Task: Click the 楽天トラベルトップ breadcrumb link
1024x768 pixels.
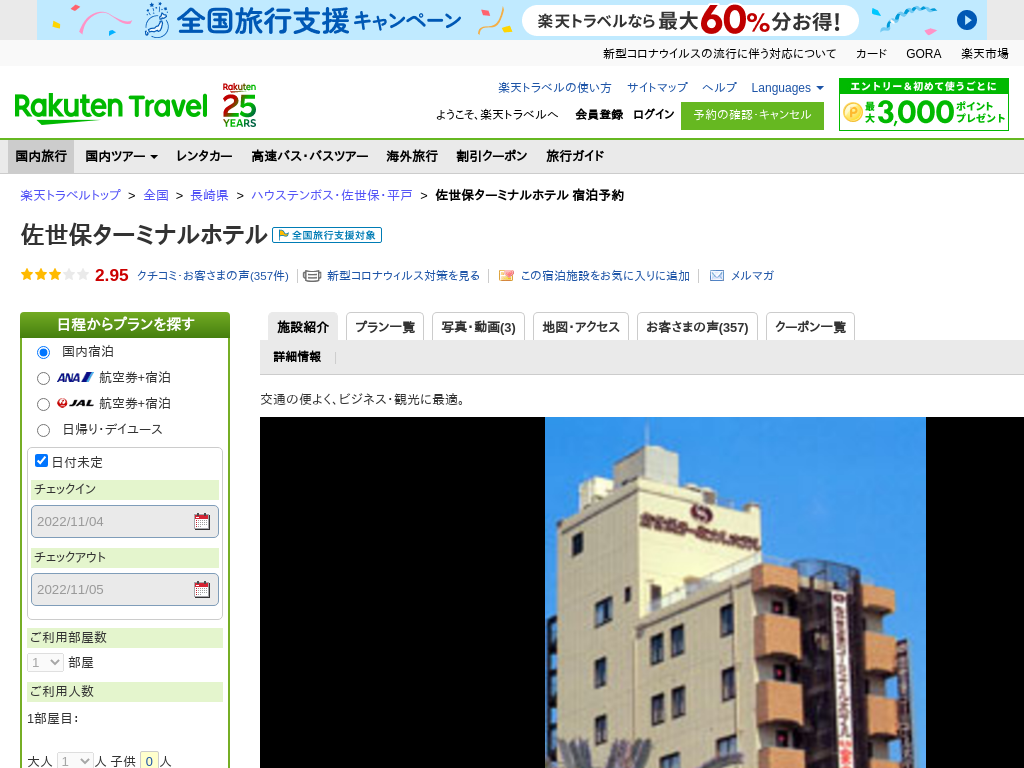Action: (x=71, y=195)
